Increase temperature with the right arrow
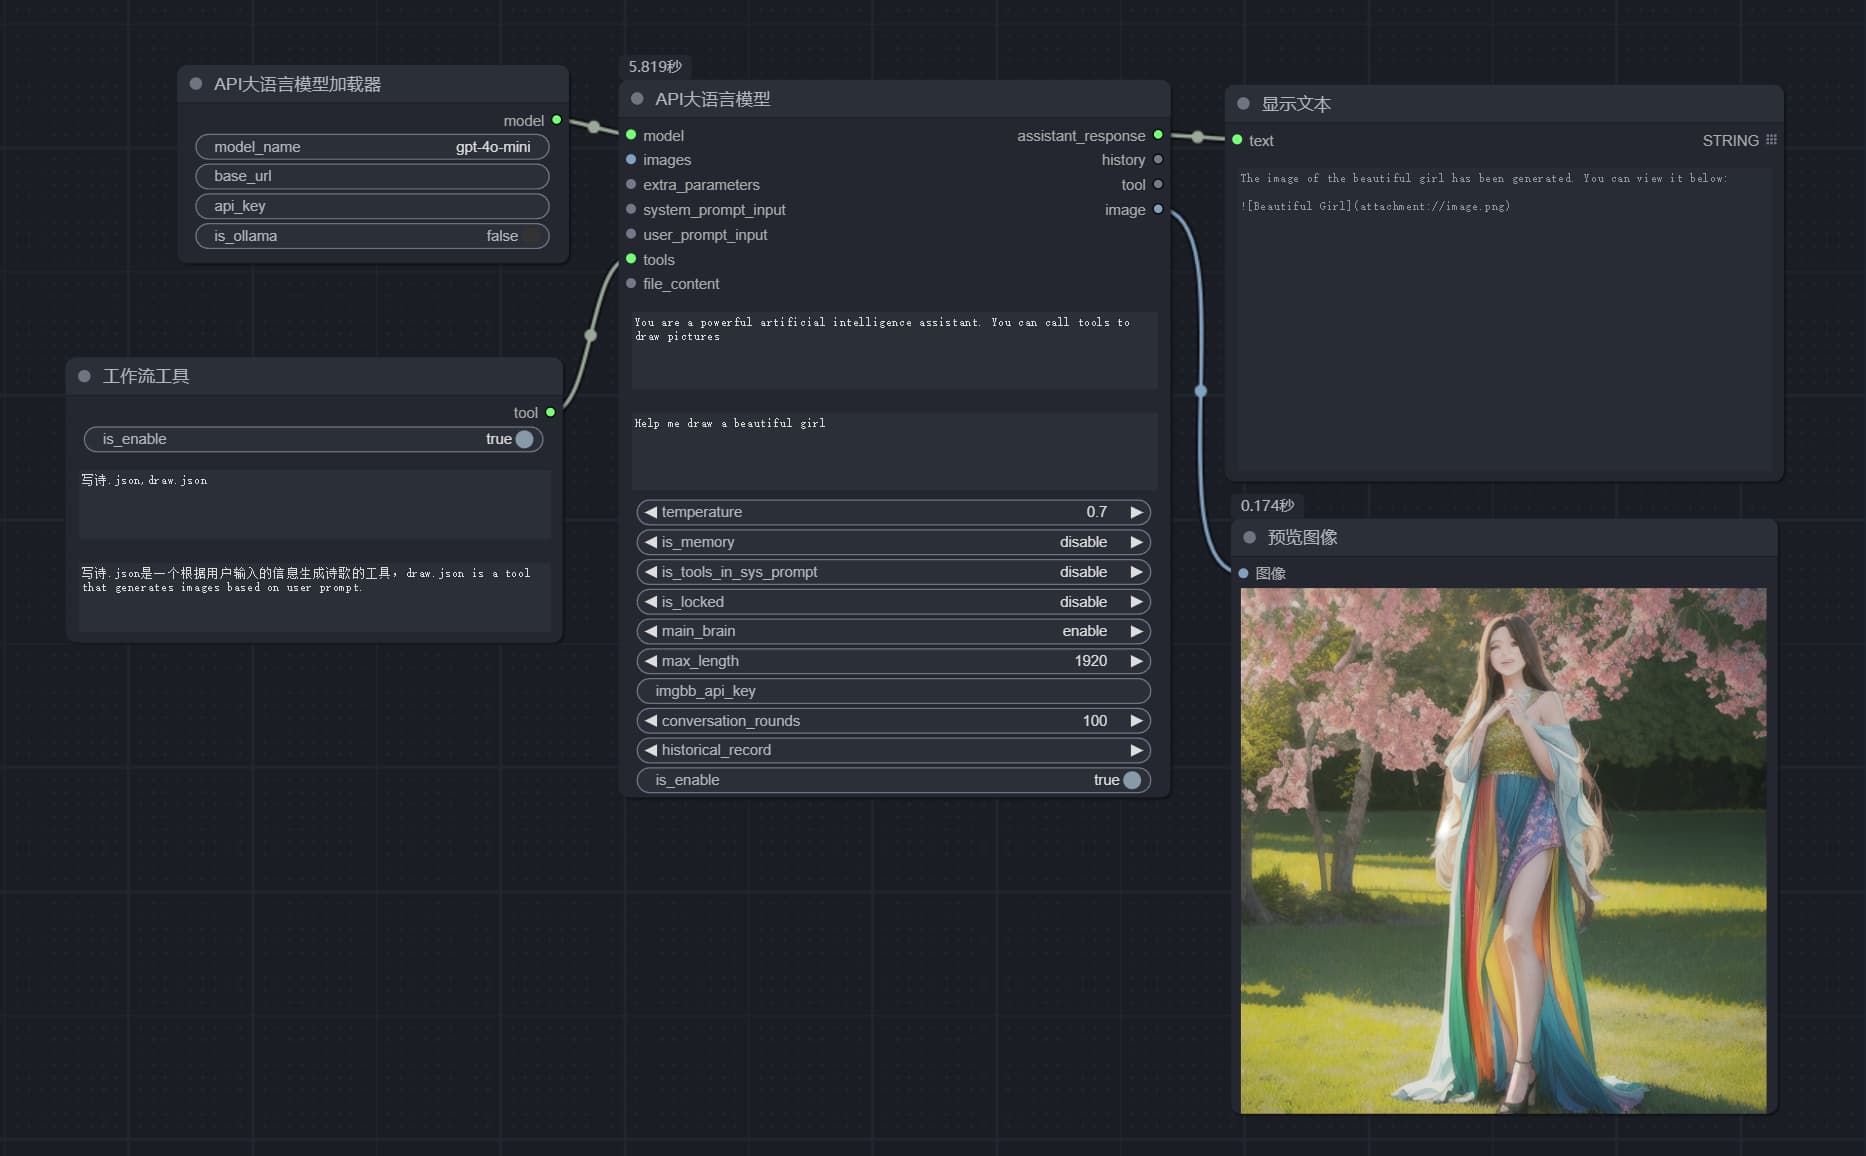This screenshot has width=1866, height=1156. coord(1136,512)
